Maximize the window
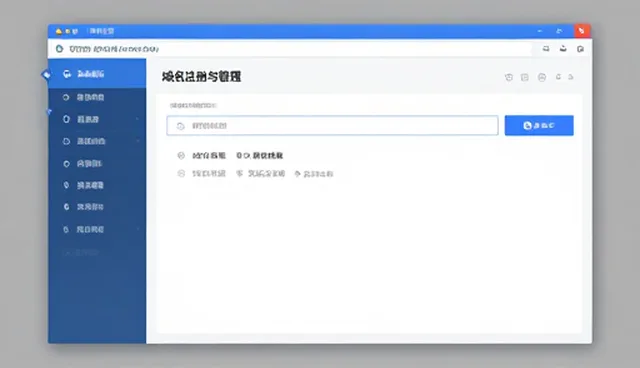Image resolution: width=640 pixels, height=368 pixels. pos(559,31)
